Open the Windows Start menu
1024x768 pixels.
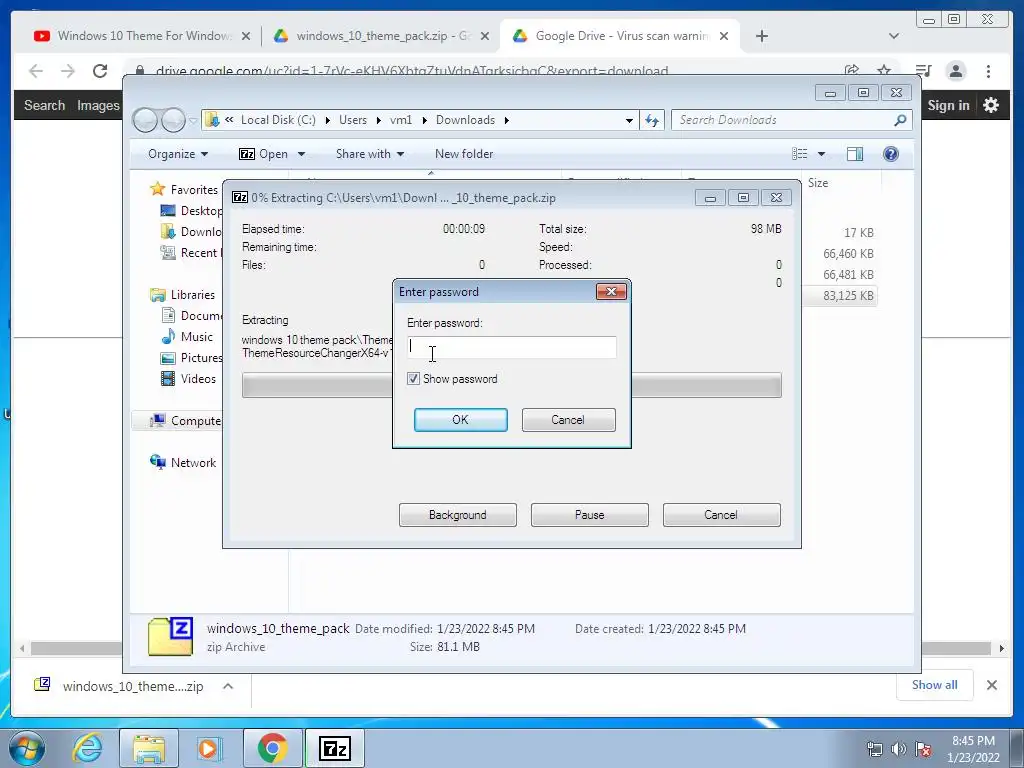pos(27,748)
